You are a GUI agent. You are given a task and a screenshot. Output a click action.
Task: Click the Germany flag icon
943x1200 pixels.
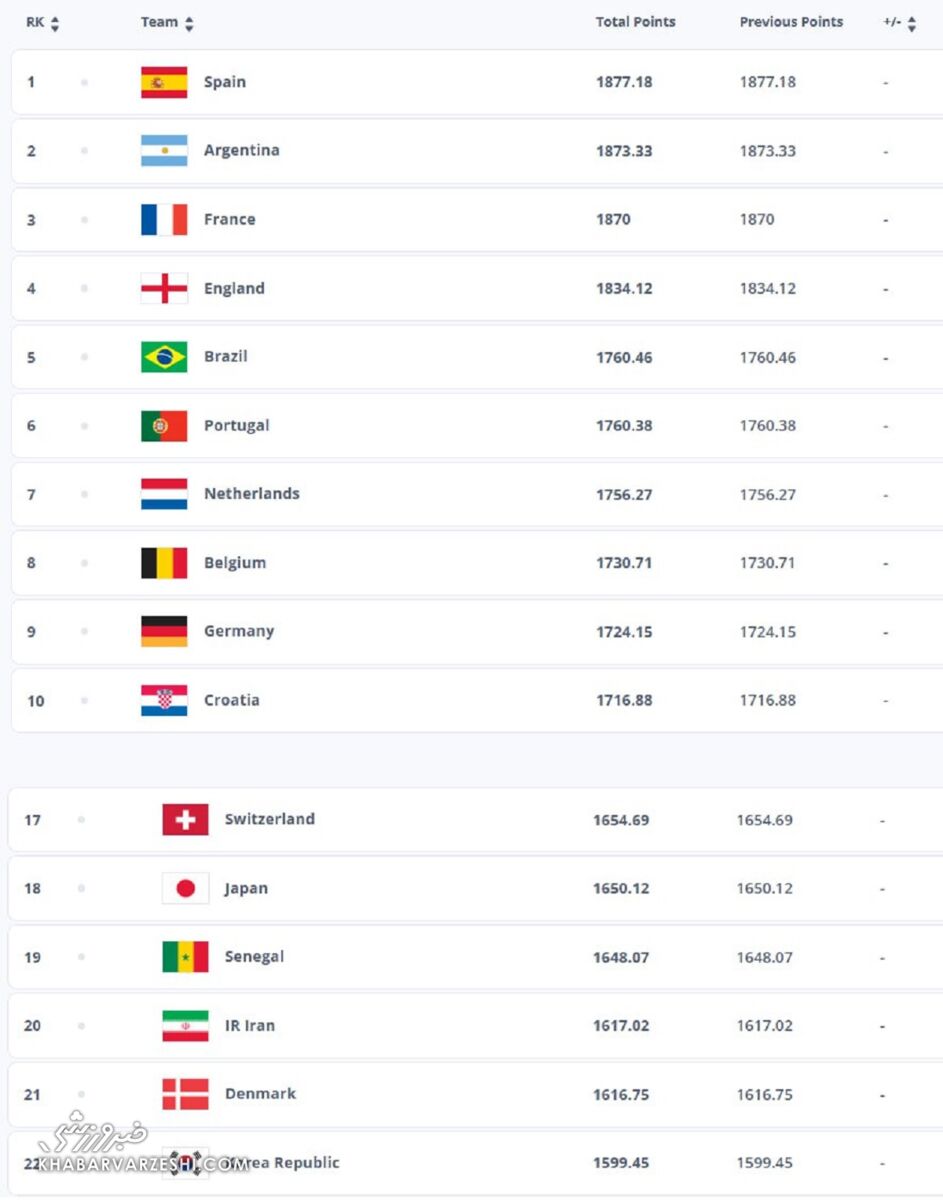pyautogui.click(x=164, y=631)
